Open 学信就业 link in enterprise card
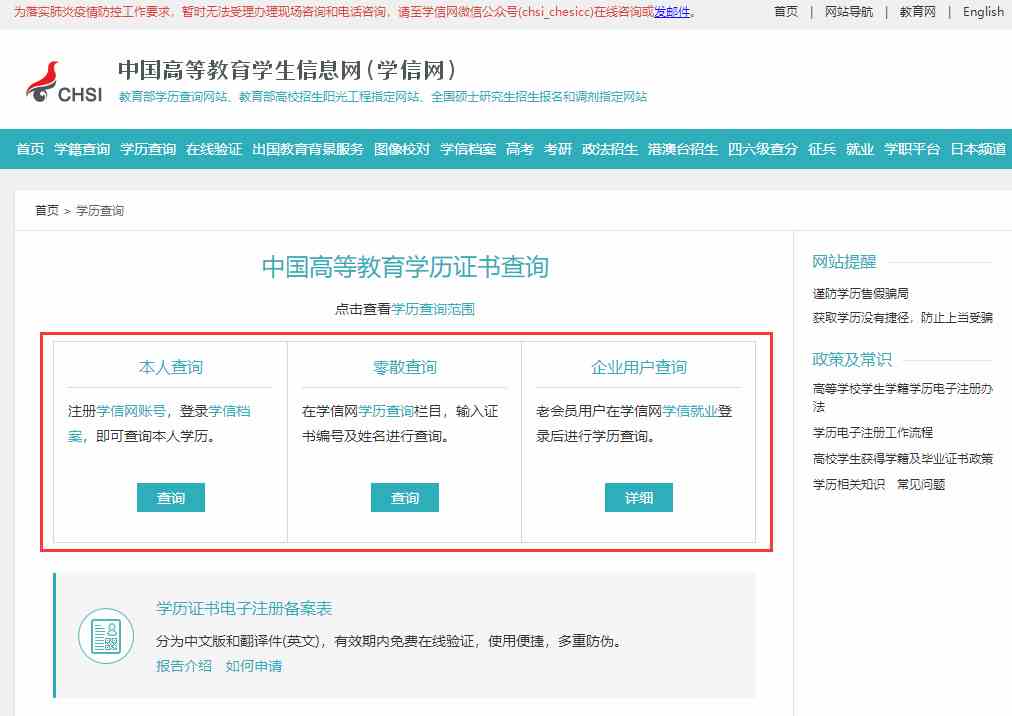This screenshot has width=1012, height=716. coord(690,411)
